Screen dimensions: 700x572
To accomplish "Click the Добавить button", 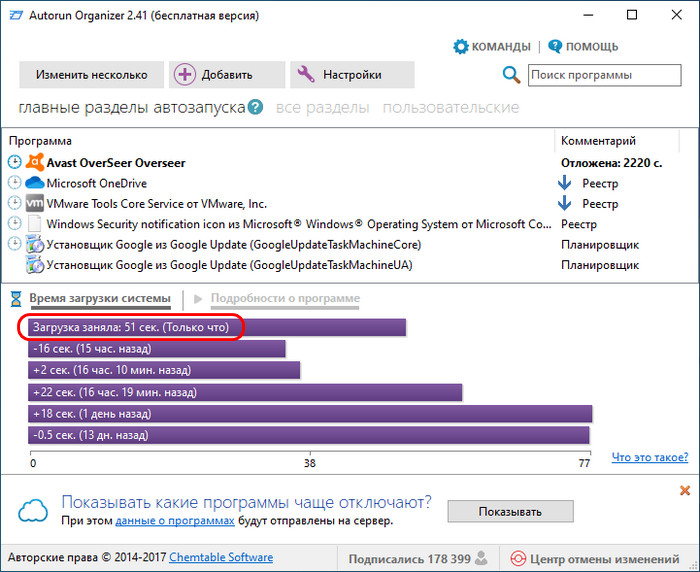I will click(x=227, y=75).
